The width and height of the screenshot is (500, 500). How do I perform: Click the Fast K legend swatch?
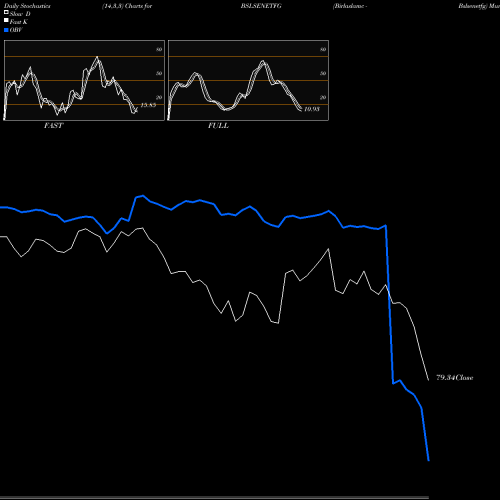pyautogui.click(x=6, y=20)
